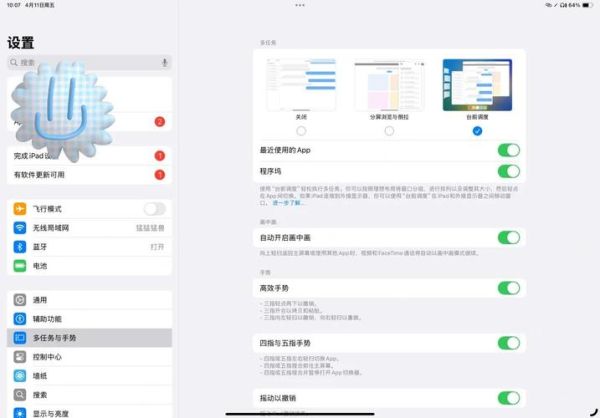Tap the 搜索 search field
The width and height of the screenshot is (600, 418).
(x=90, y=62)
